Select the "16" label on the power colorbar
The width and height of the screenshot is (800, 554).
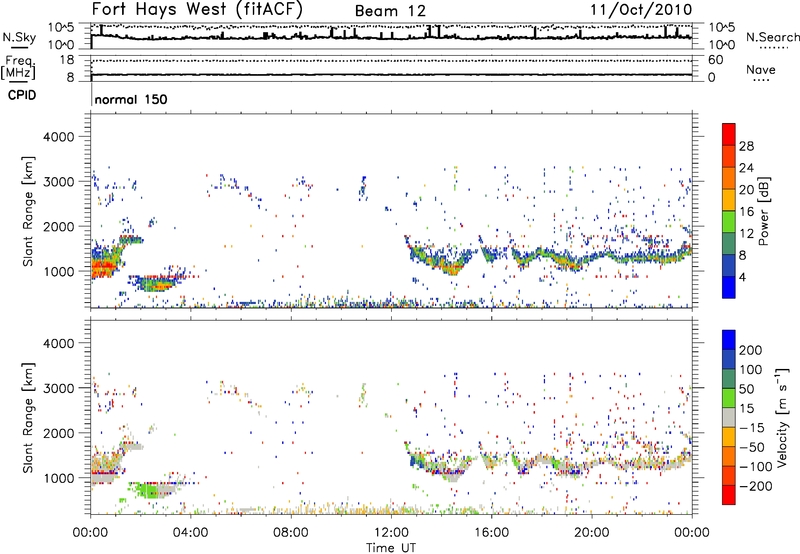pos(746,212)
